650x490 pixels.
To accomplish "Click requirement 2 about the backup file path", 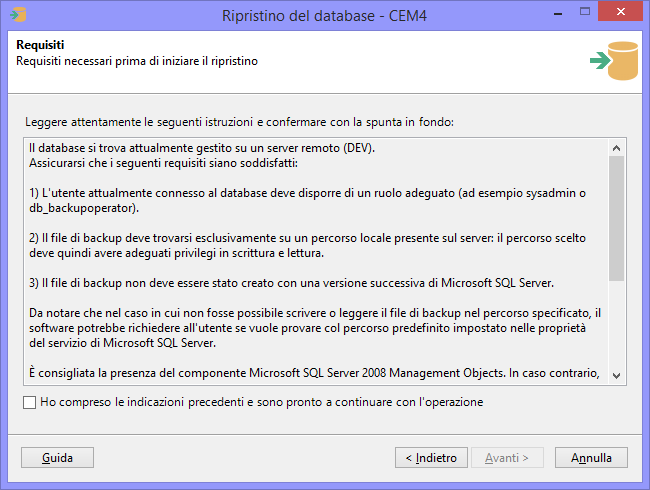I will [x=300, y=247].
